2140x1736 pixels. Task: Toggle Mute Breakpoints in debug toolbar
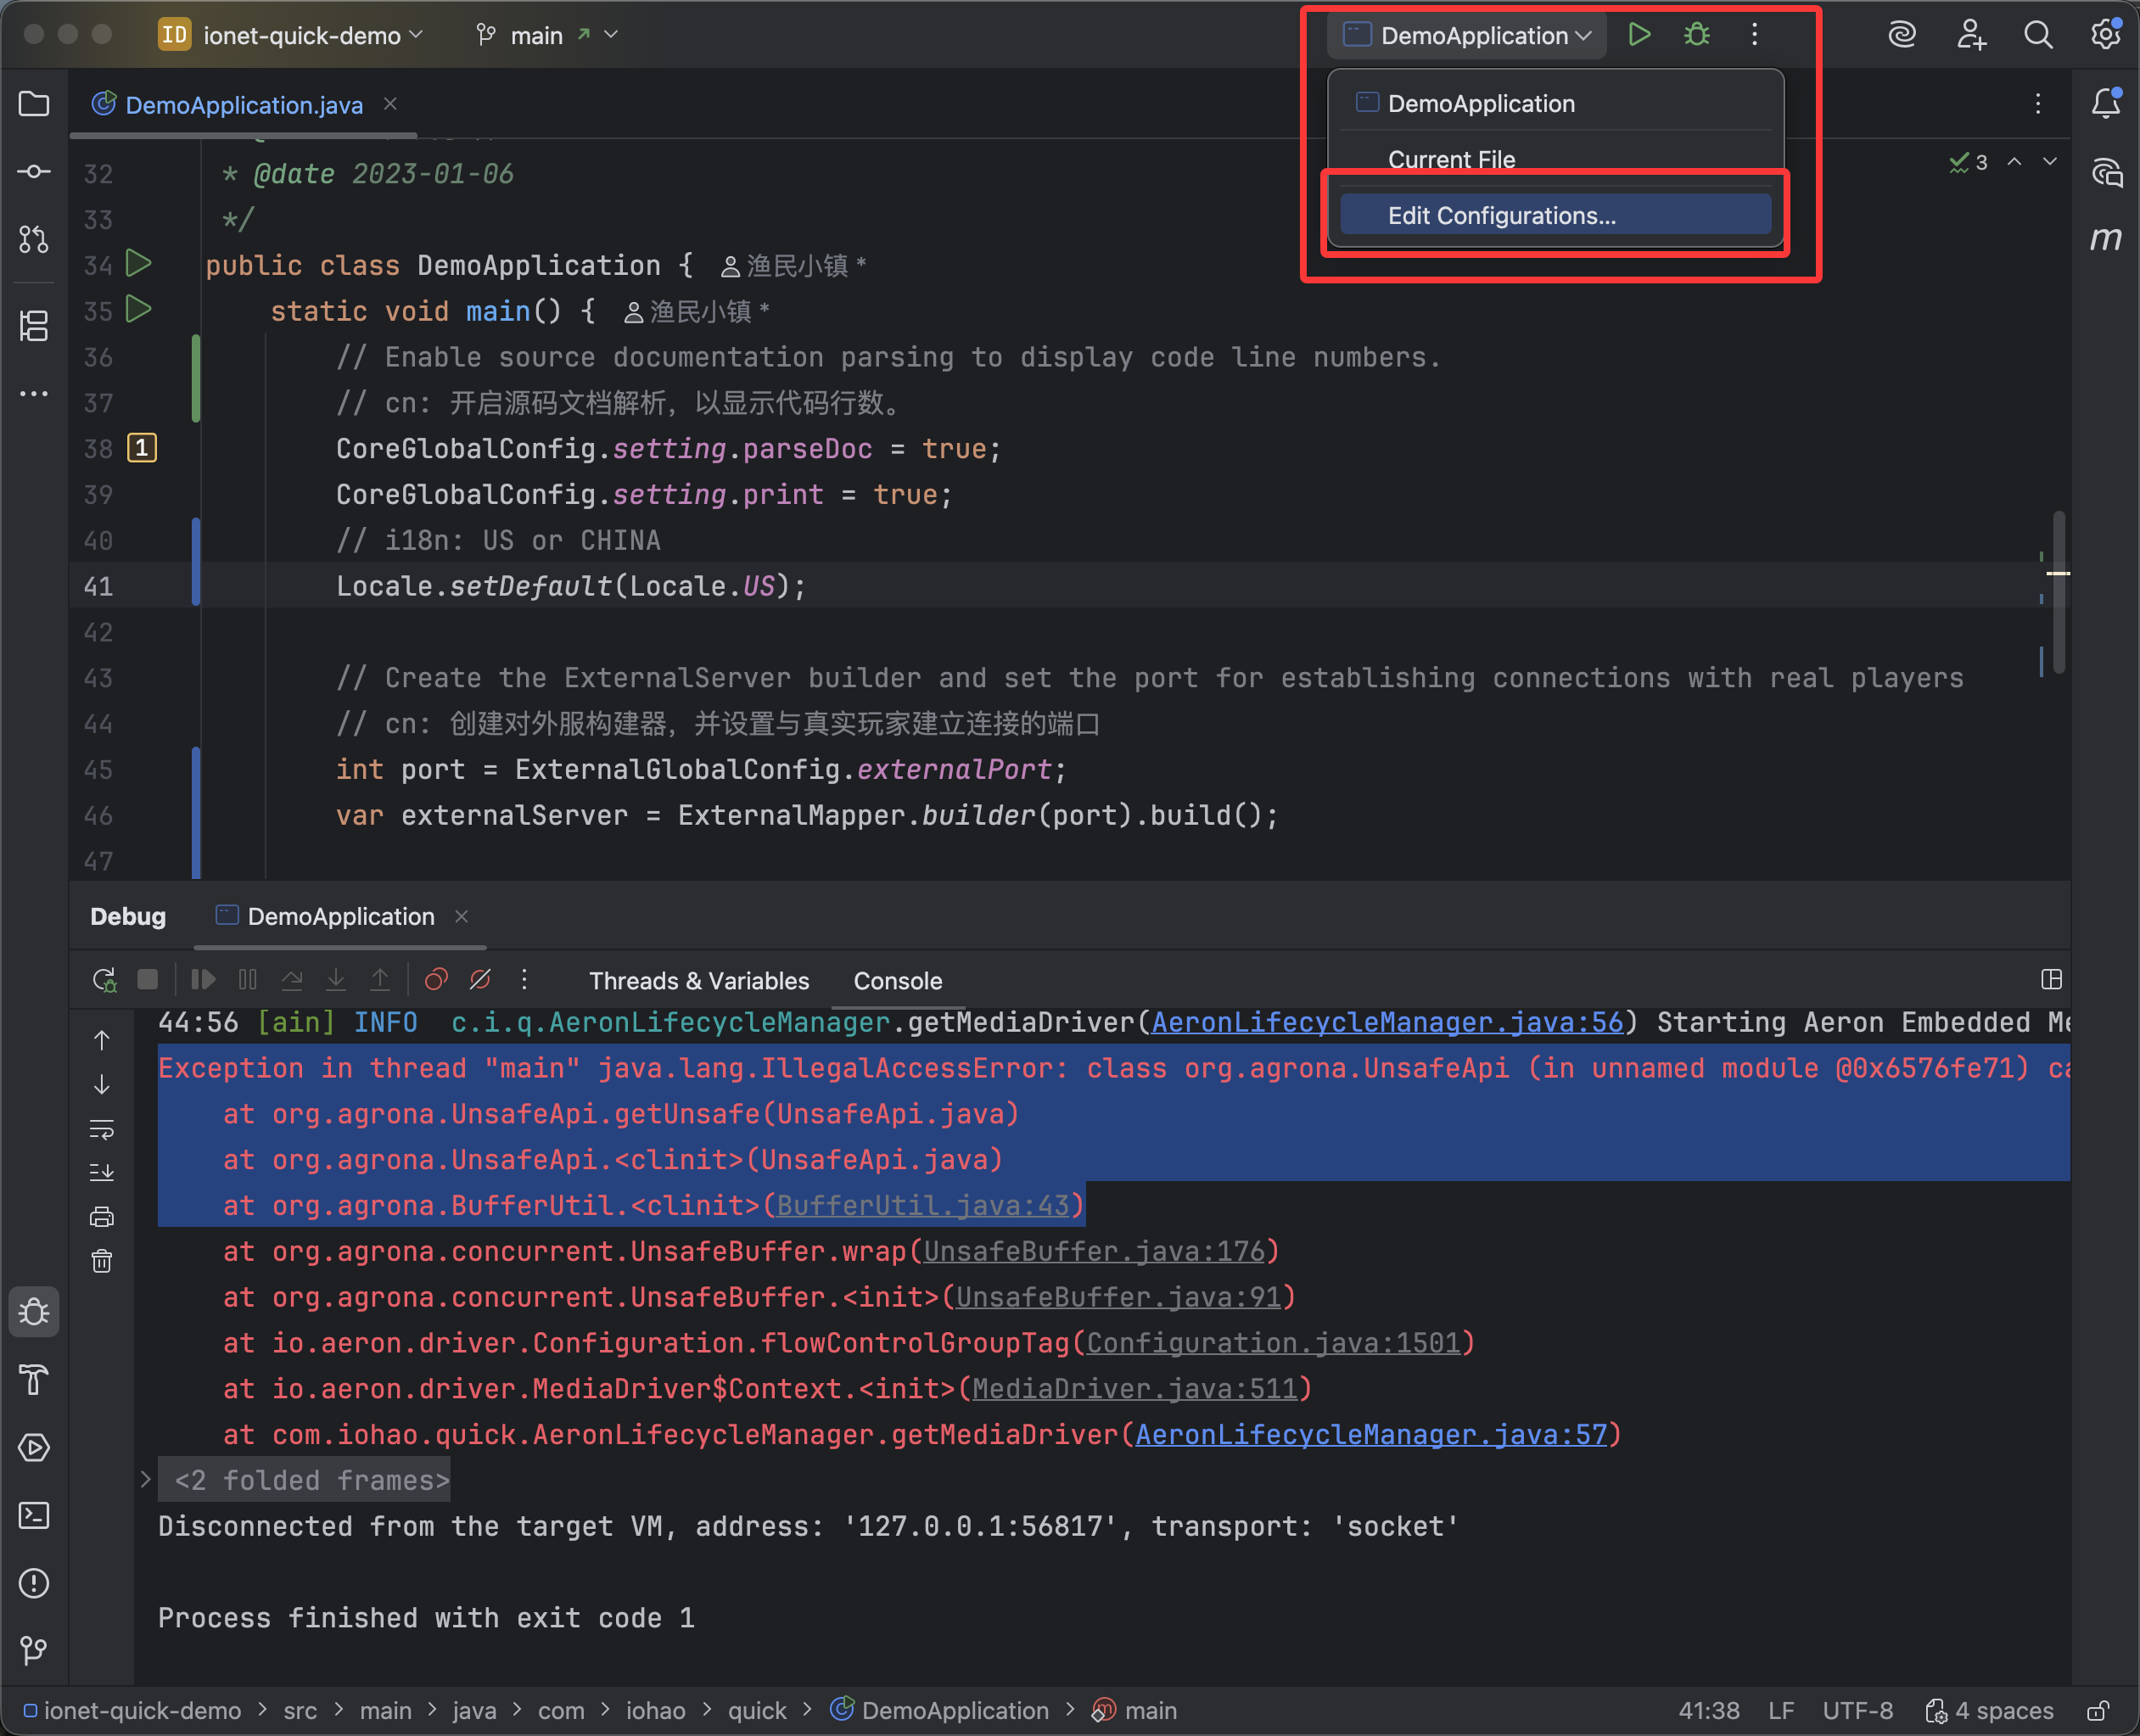point(480,980)
